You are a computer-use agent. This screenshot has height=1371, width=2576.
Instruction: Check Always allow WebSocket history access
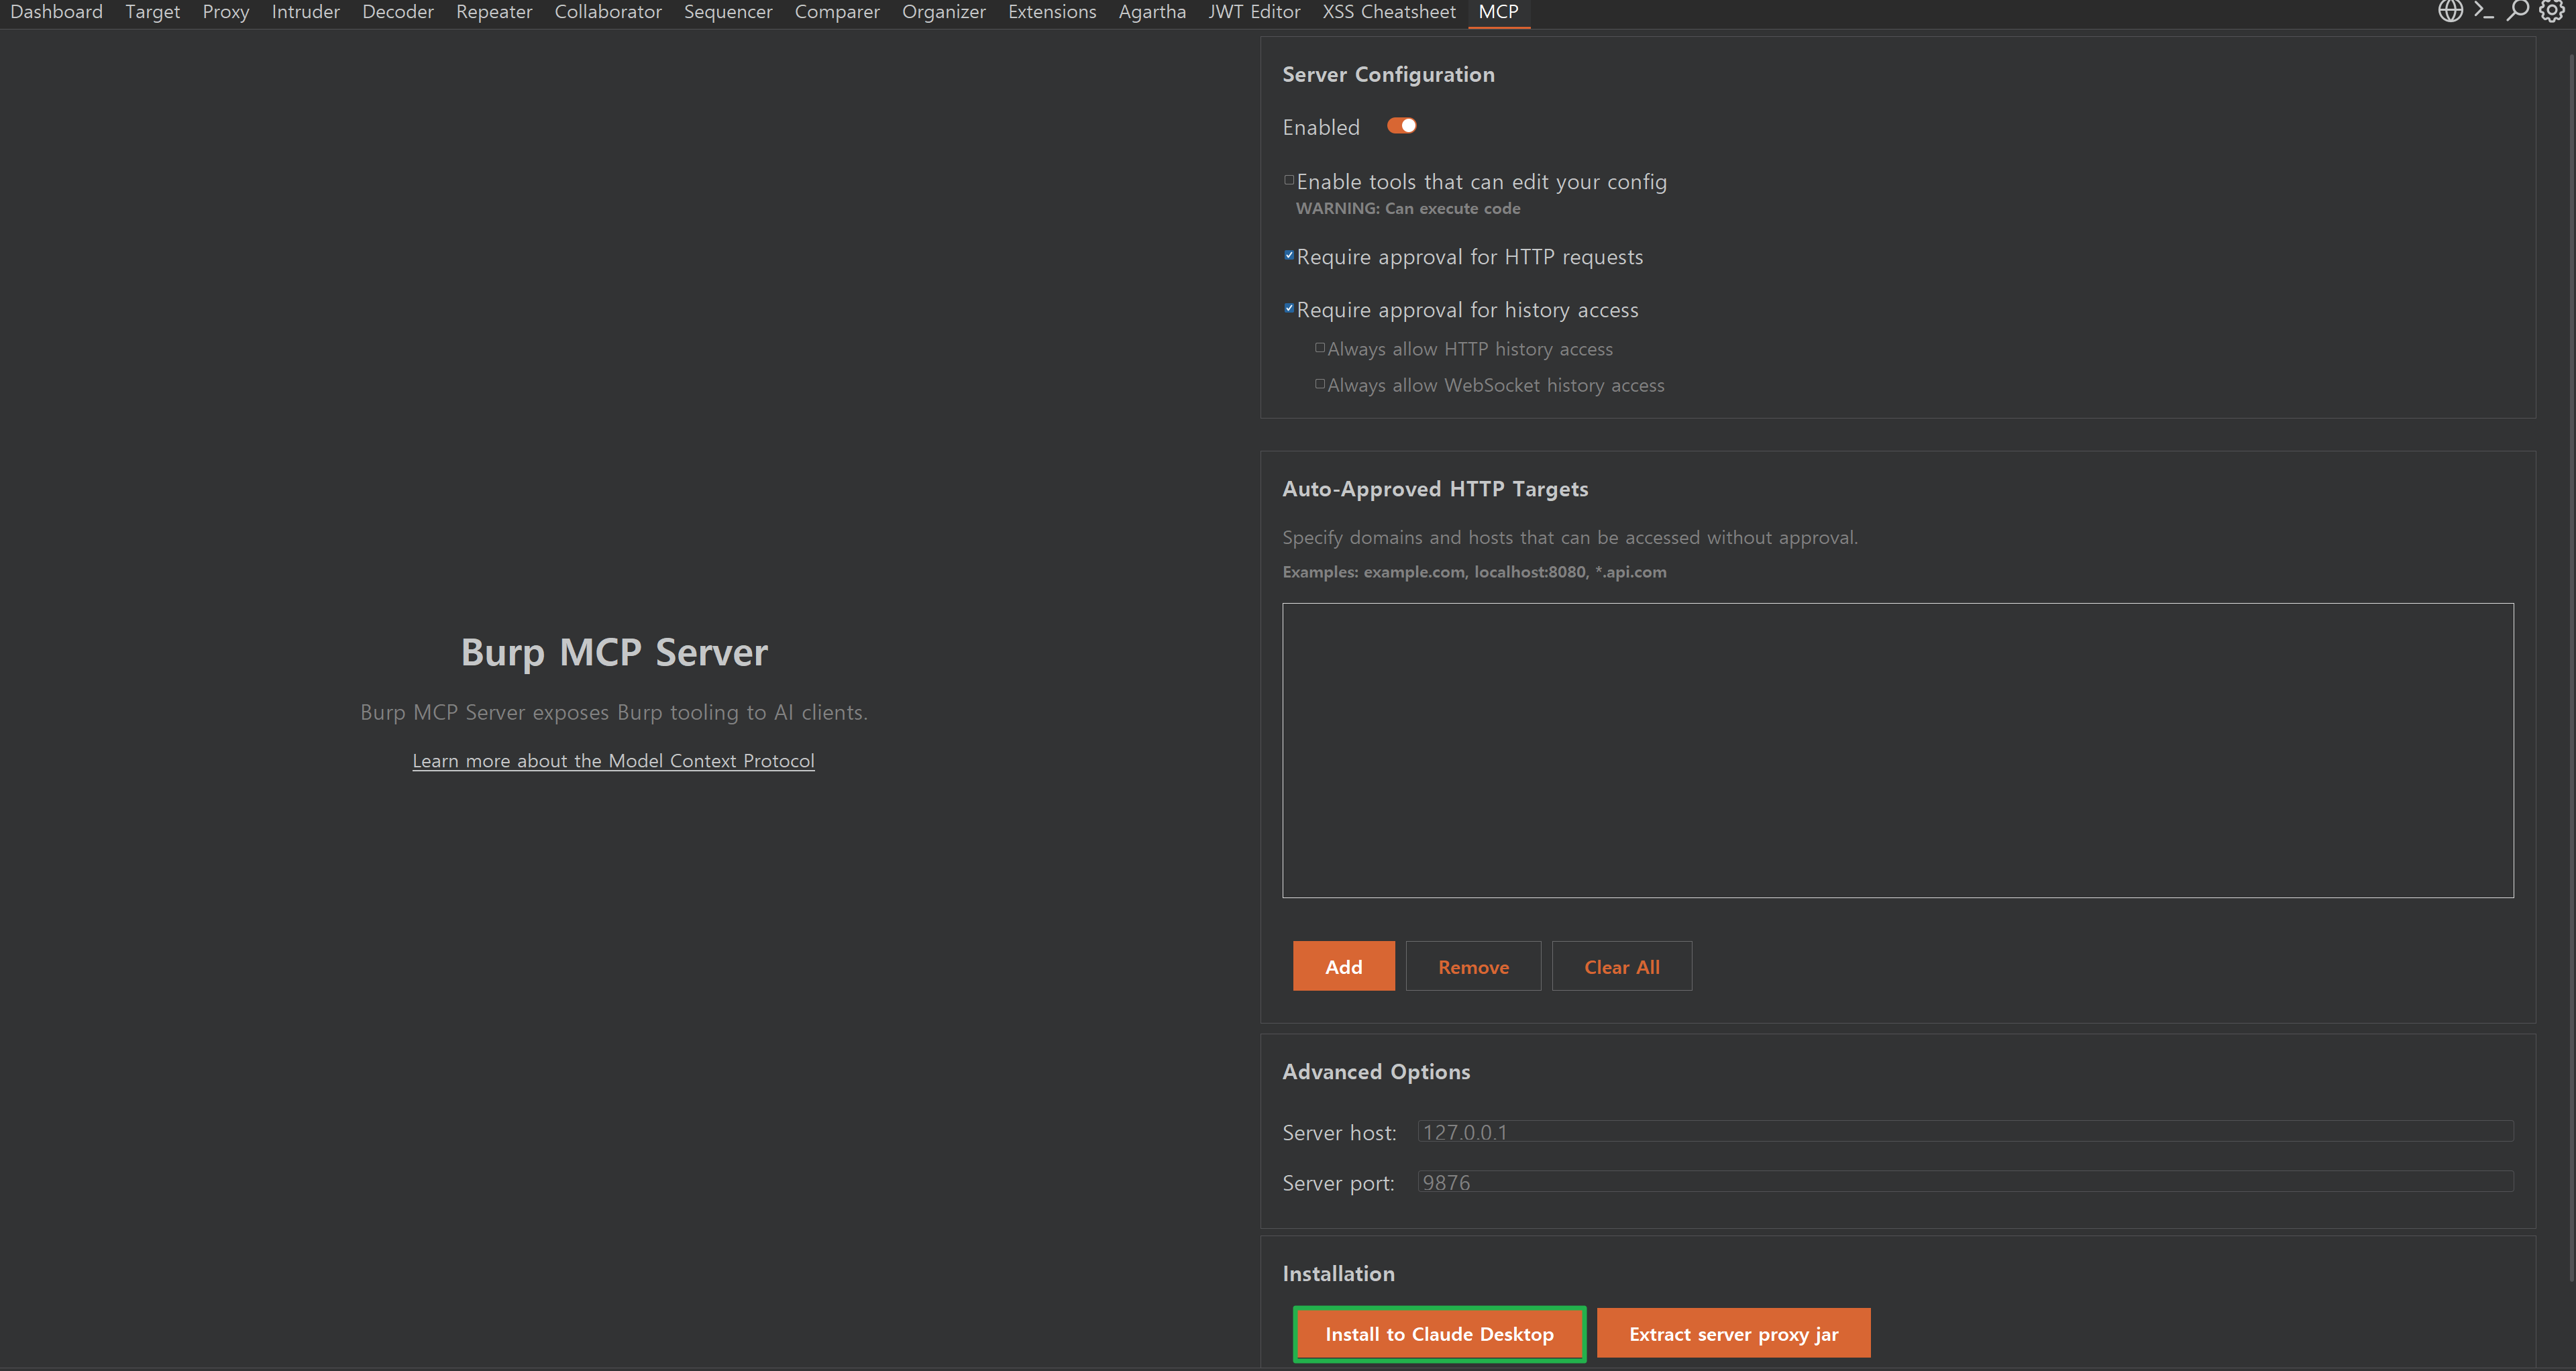click(1320, 384)
